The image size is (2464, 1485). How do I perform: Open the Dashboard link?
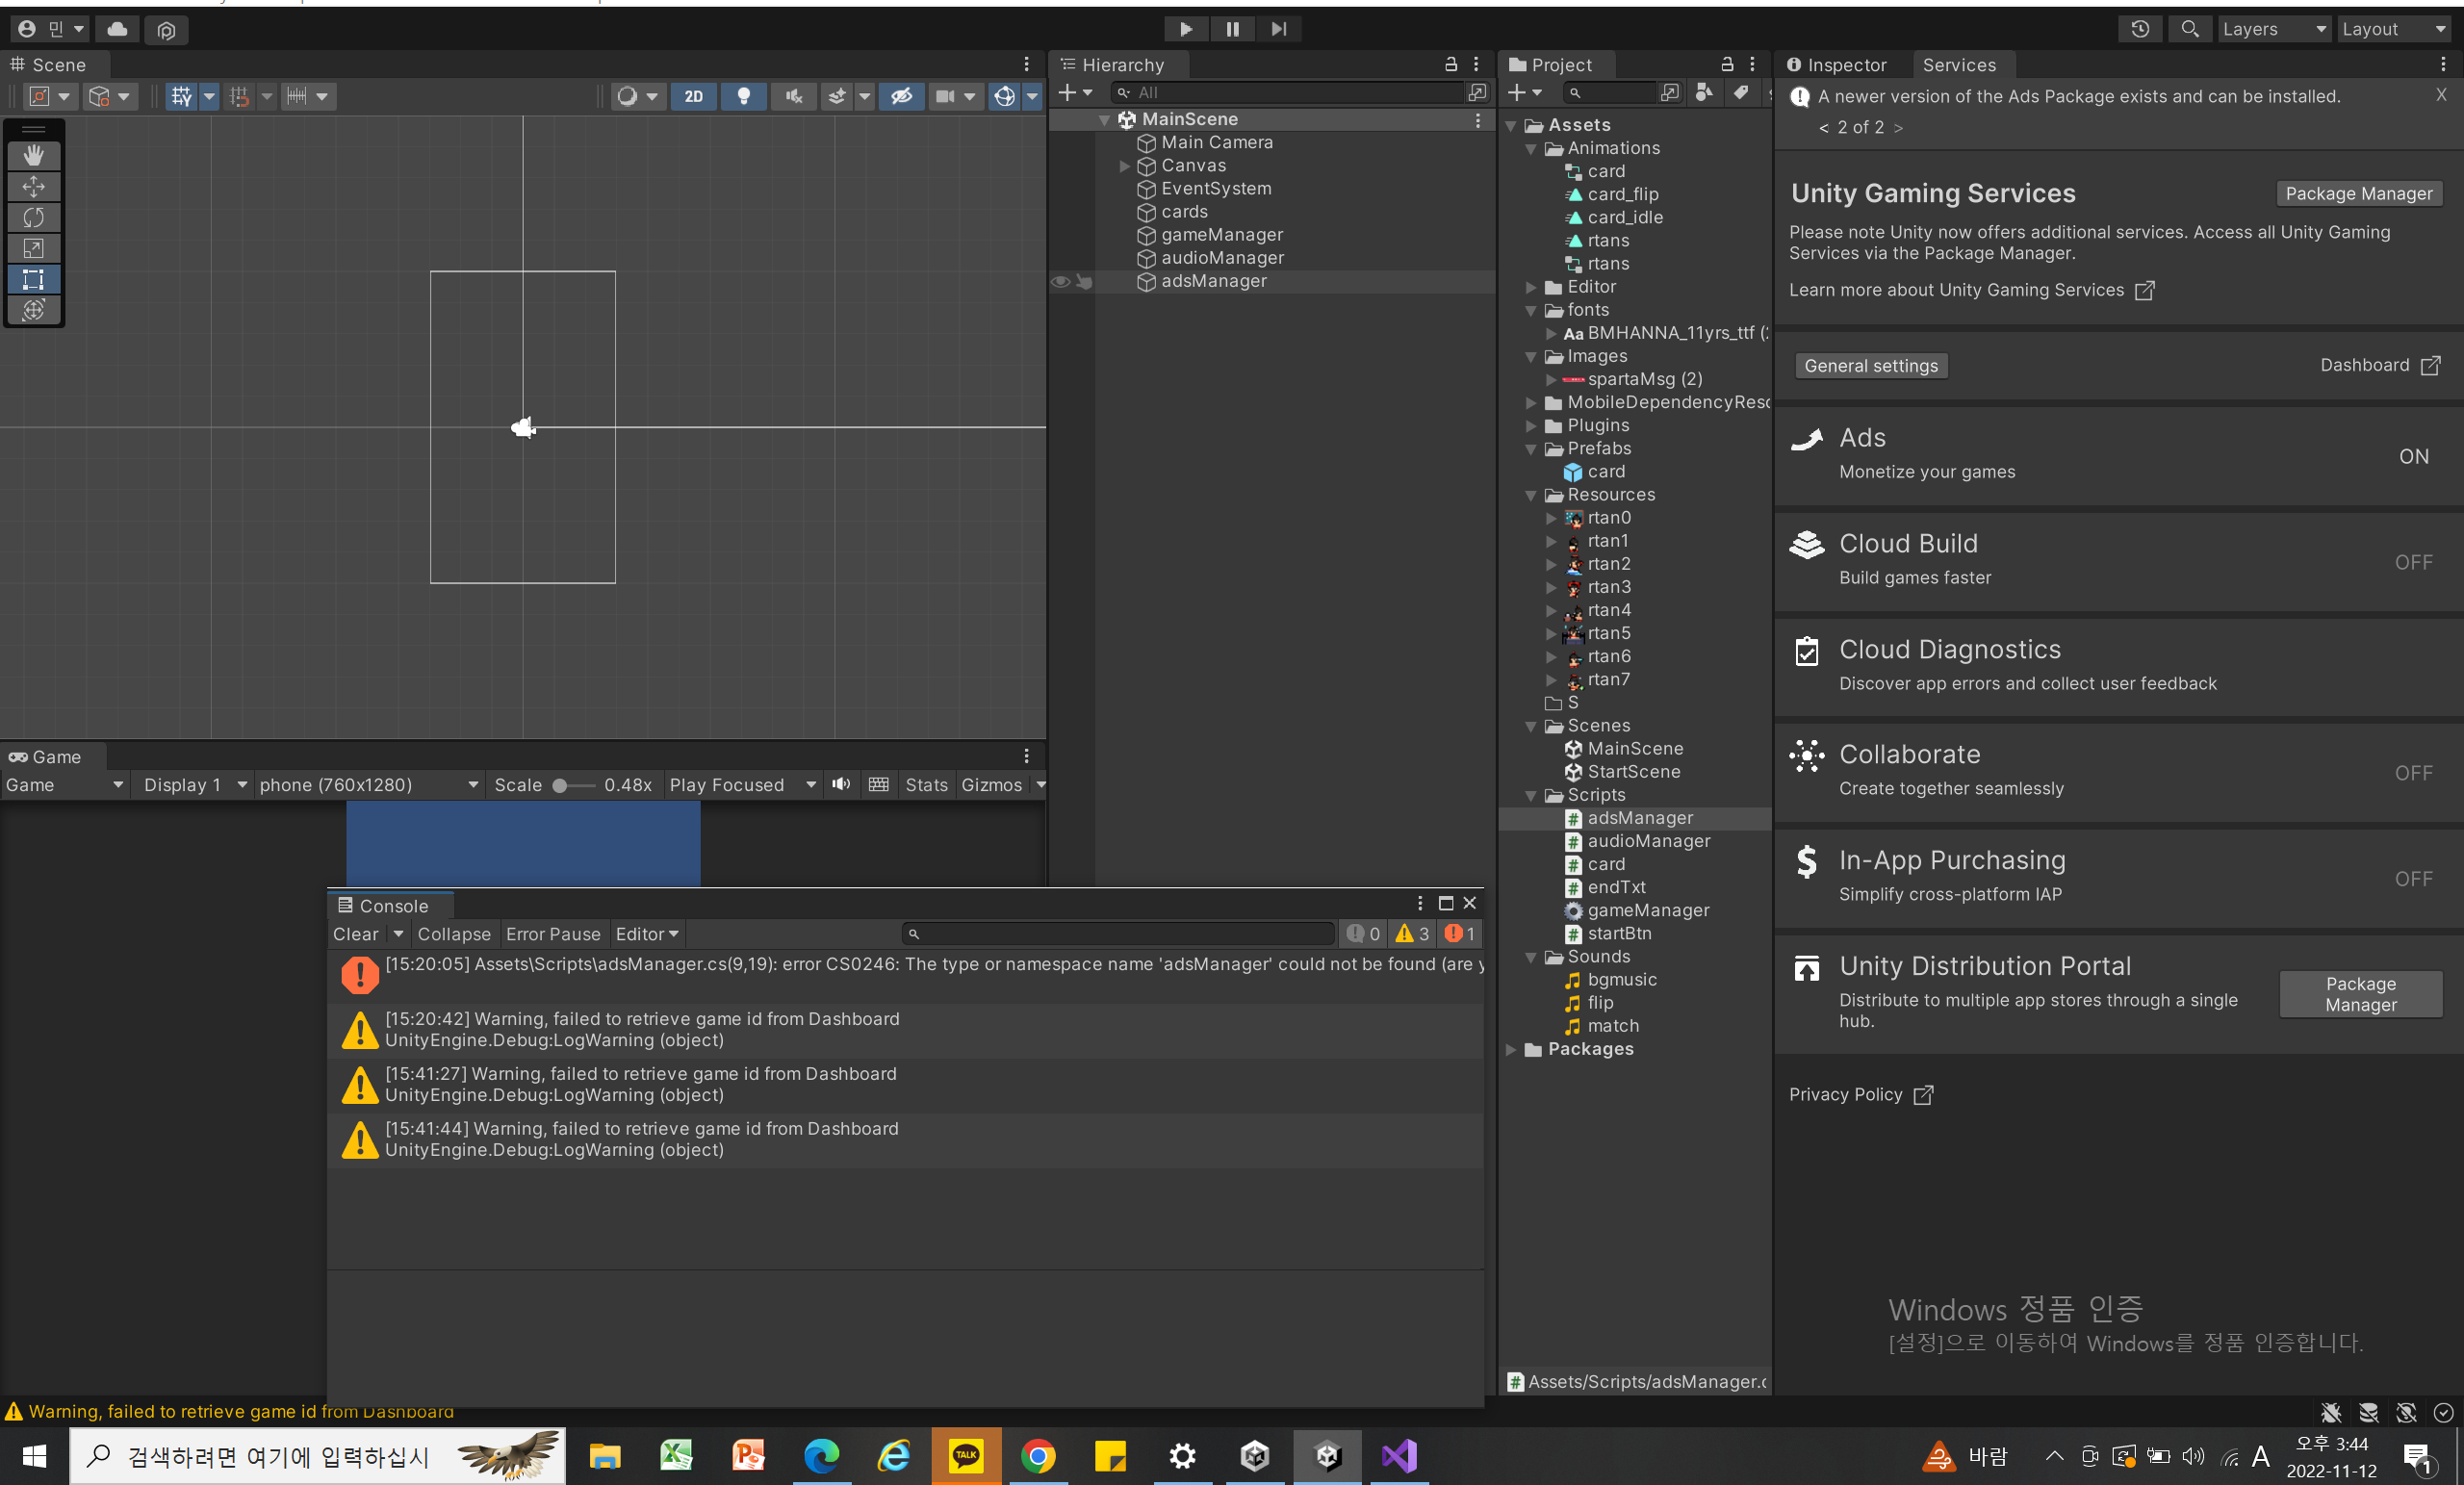click(x=2380, y=365)
